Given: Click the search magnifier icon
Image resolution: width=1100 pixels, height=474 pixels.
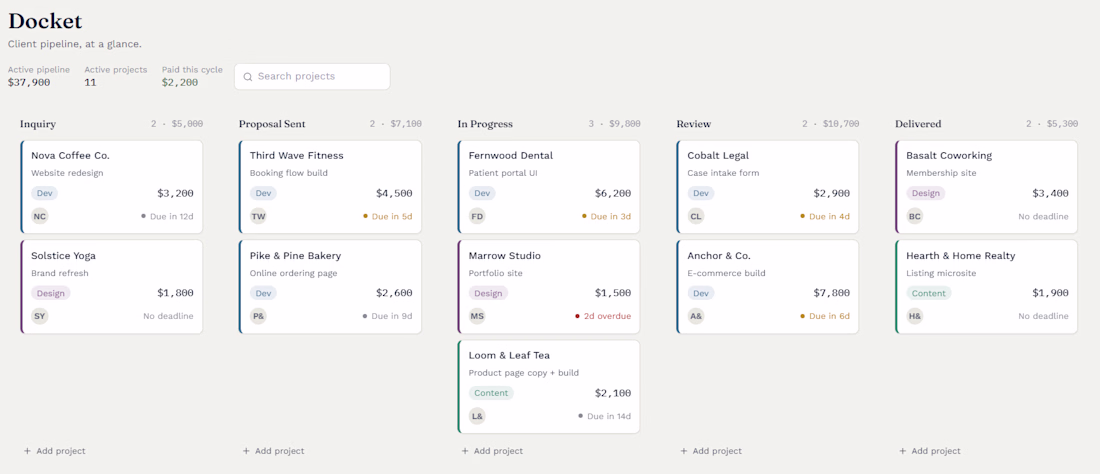Looking at the screenshot, I should [248, 76].
